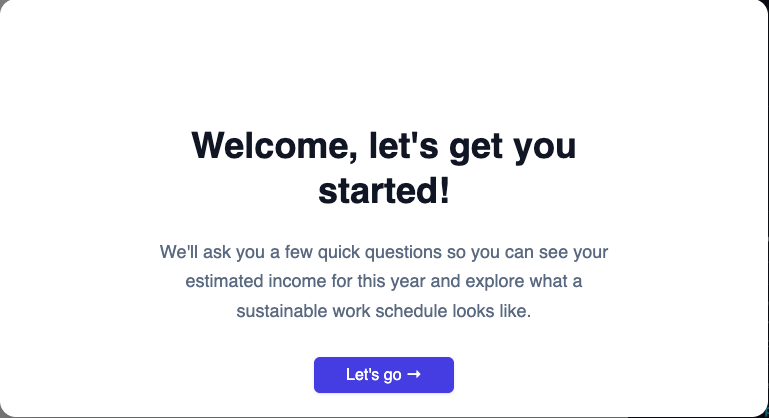Click the words "quick questions" in description
Image resolution: width=769 pixels, height=418 pixels.
(380, 252)
